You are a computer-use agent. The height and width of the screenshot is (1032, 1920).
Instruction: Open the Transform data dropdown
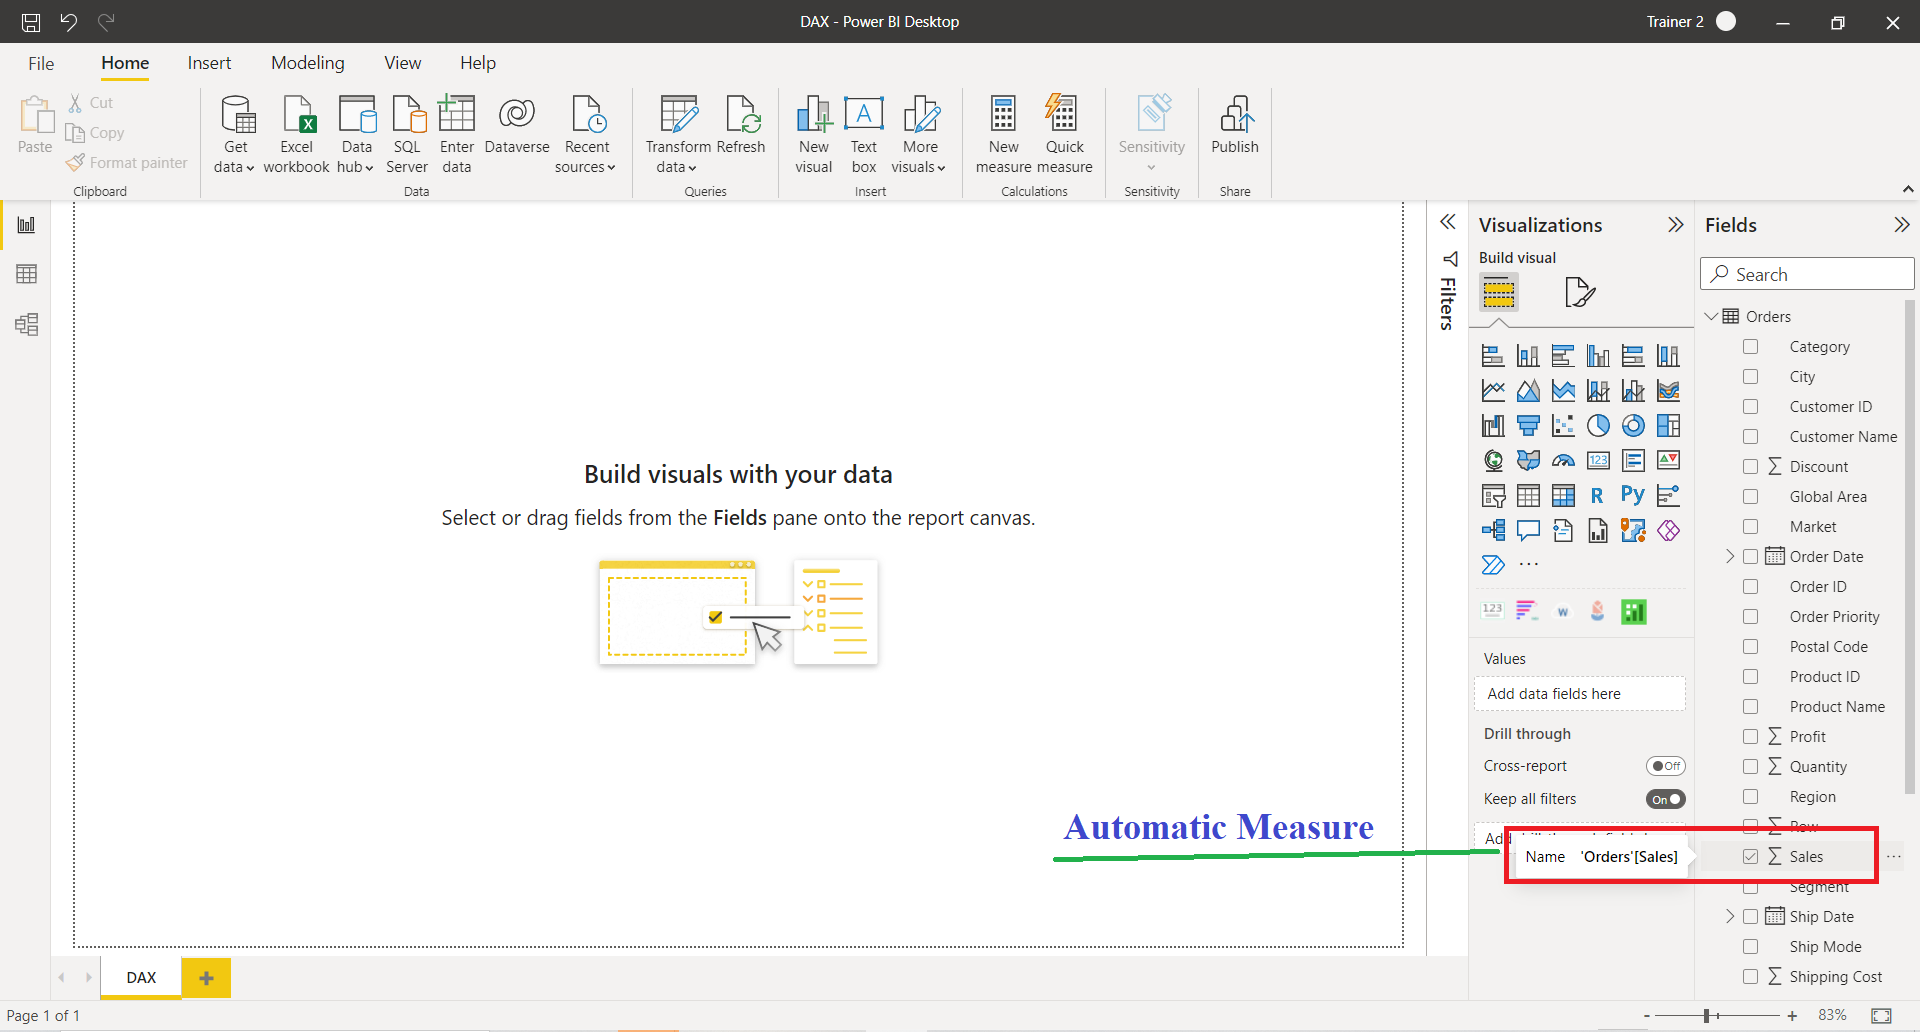click(x=678, y=135)
